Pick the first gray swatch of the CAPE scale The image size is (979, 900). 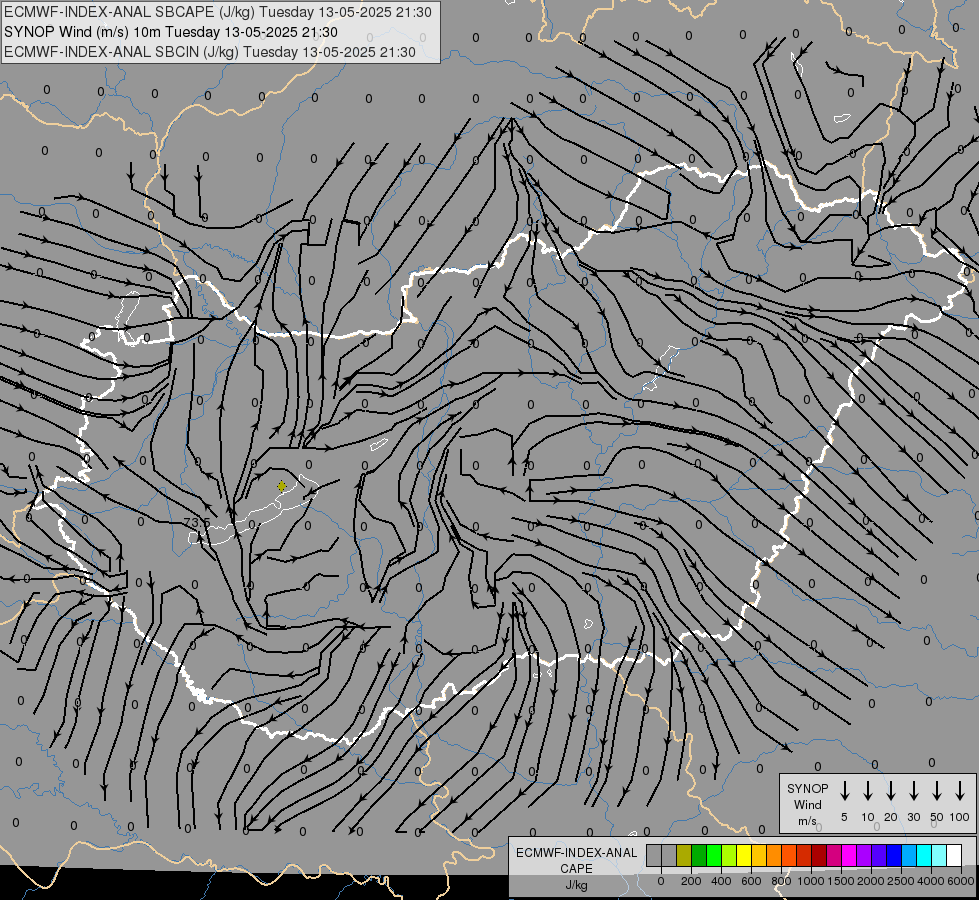(654, 855)
